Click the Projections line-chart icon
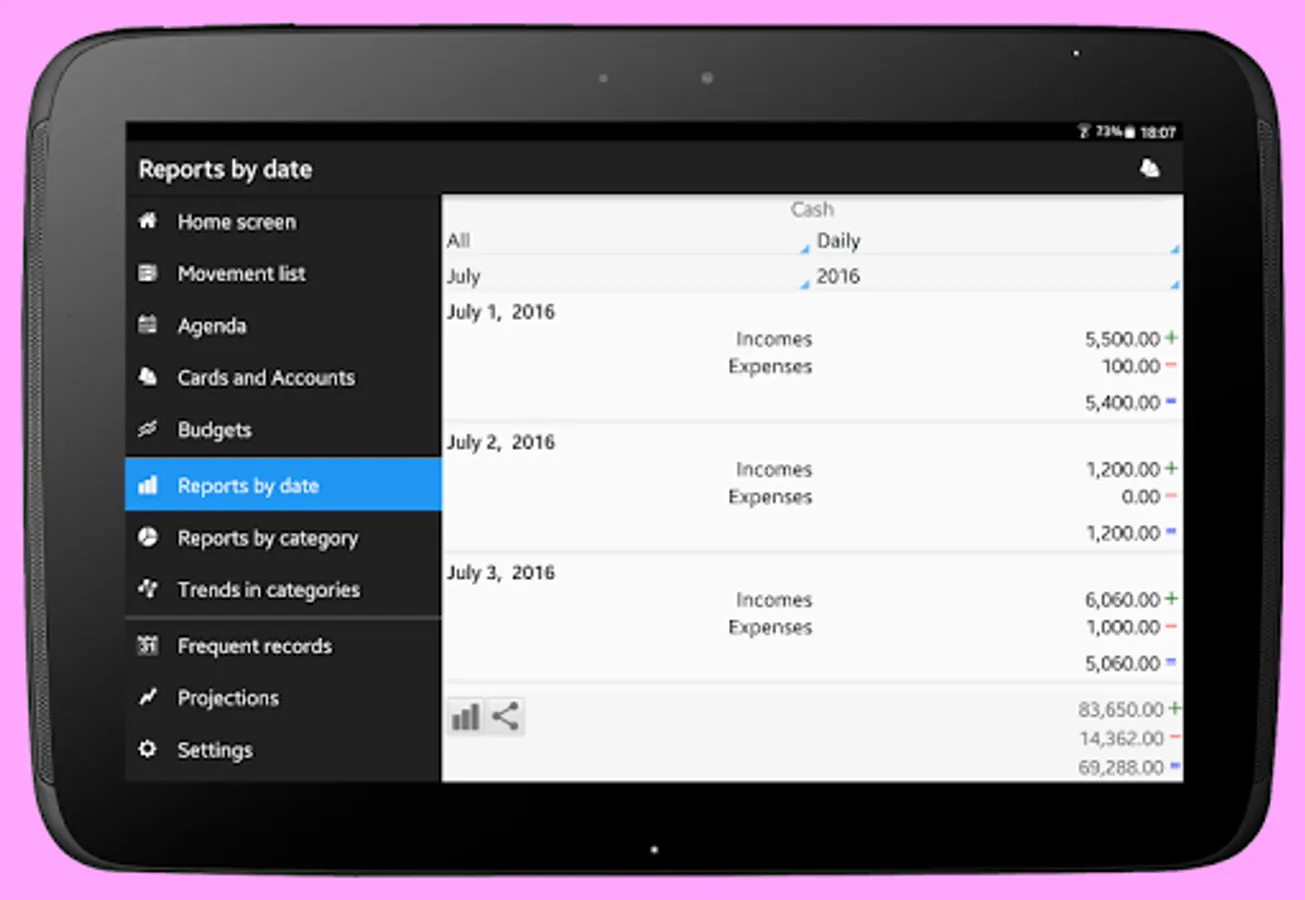 pos(148,697)
